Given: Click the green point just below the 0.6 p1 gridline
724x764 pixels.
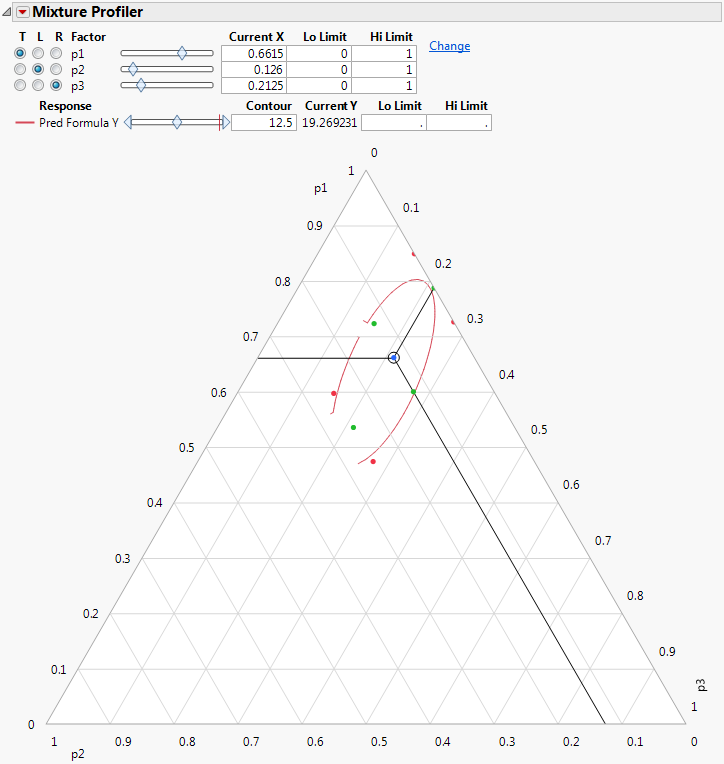Looking at the screenshot, I should click(x=354, y=427).
